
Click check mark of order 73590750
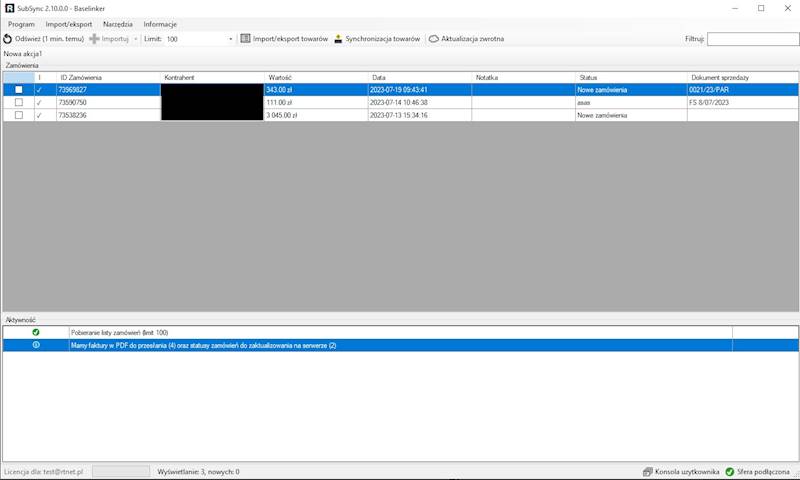(39, 103)
